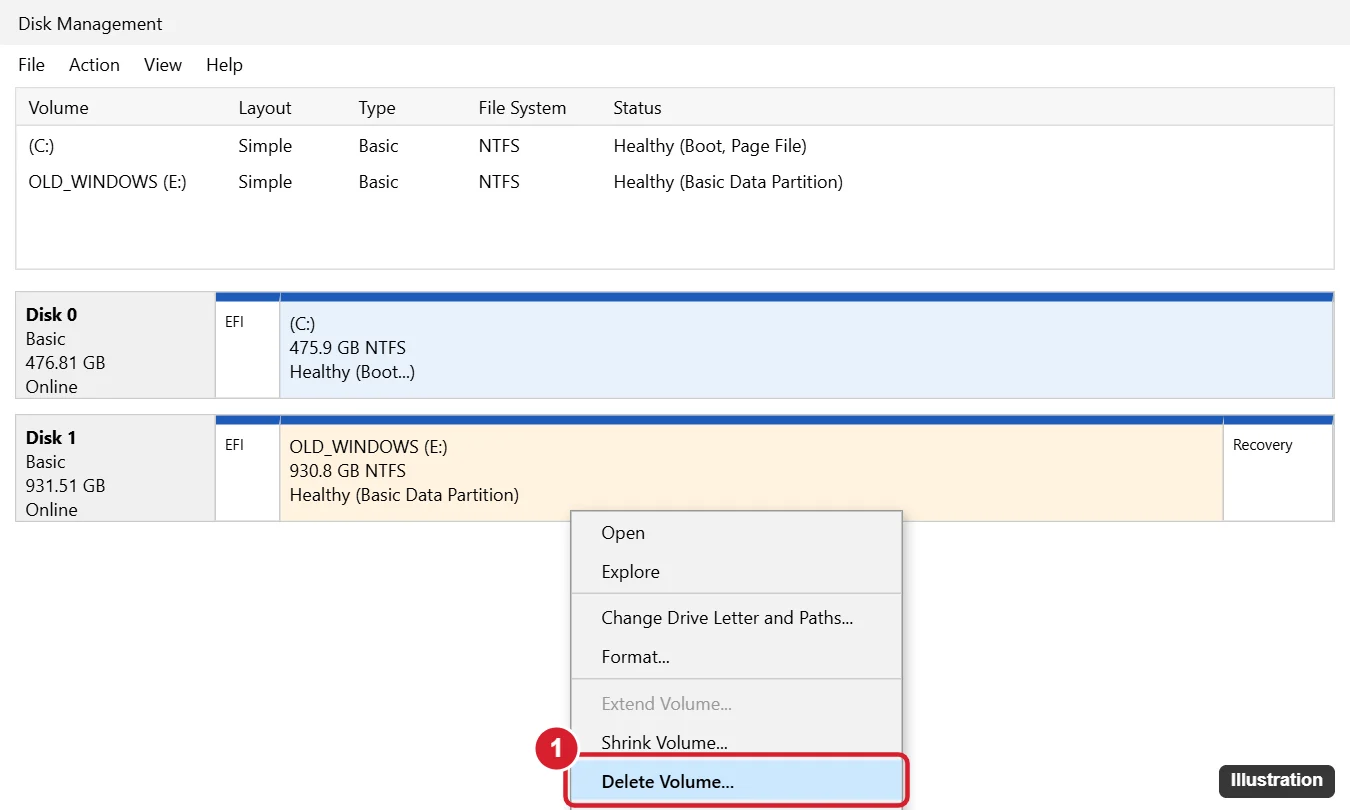The width and height of the screenshot is (1350, 810).
Task: Choose Open from the context menu
Action: pyautogui.click(x=736, y=533)
